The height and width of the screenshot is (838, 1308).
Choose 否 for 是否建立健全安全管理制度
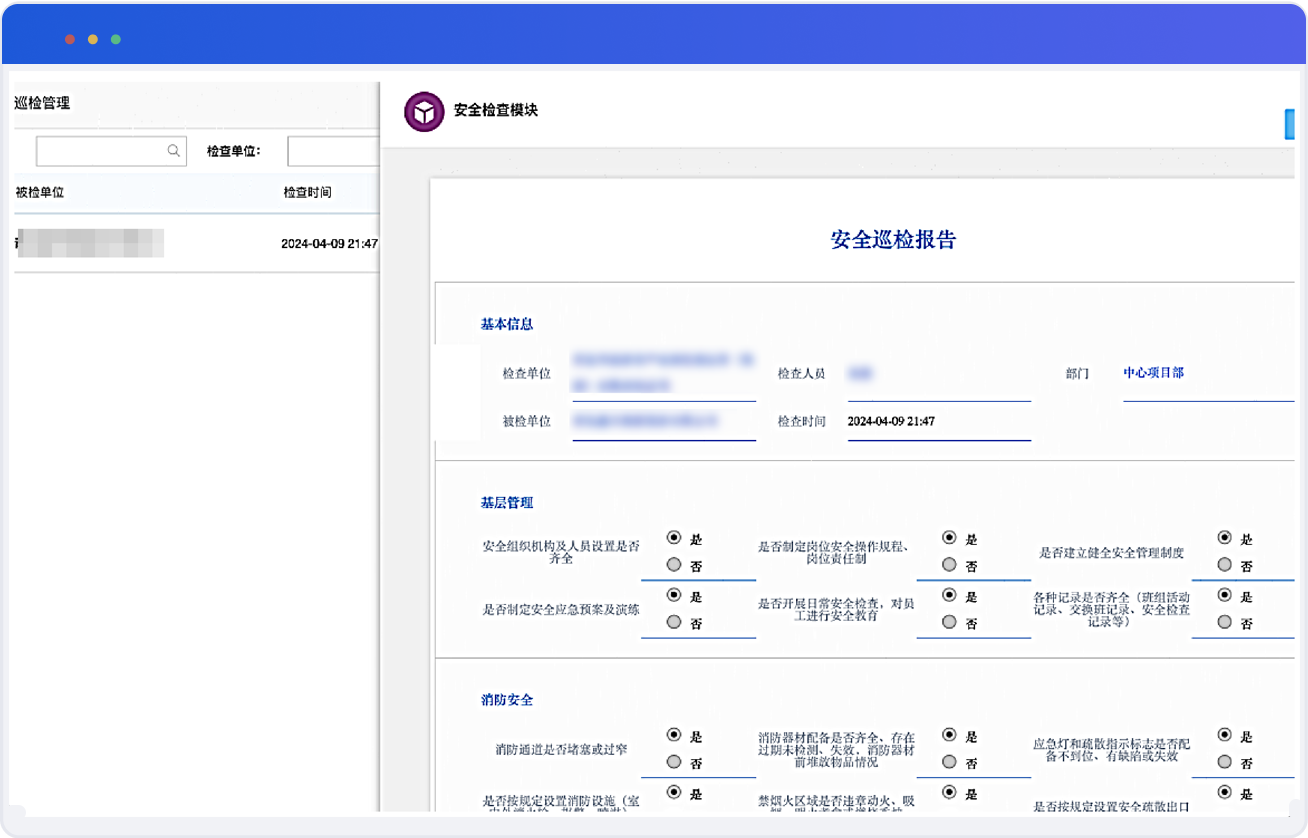[x=1225, y=565]
